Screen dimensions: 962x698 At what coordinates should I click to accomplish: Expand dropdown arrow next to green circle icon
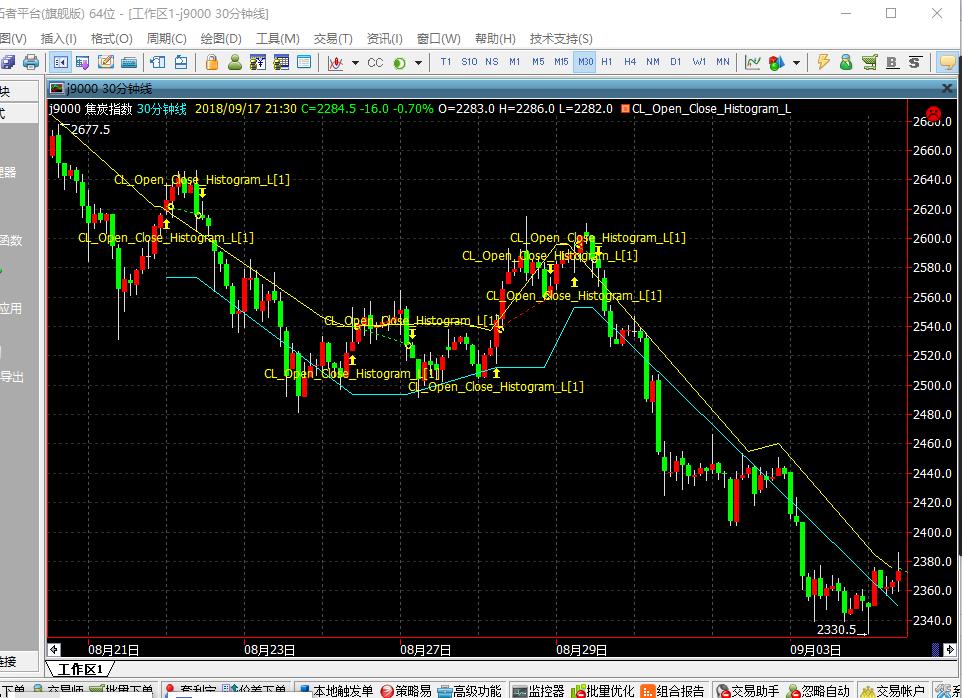418,63
